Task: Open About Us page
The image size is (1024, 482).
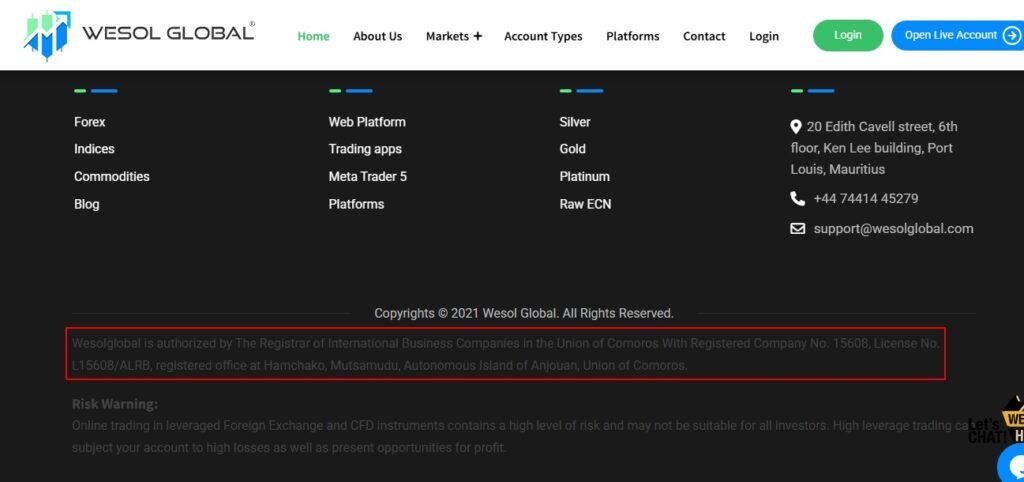Action: point(377,37)
